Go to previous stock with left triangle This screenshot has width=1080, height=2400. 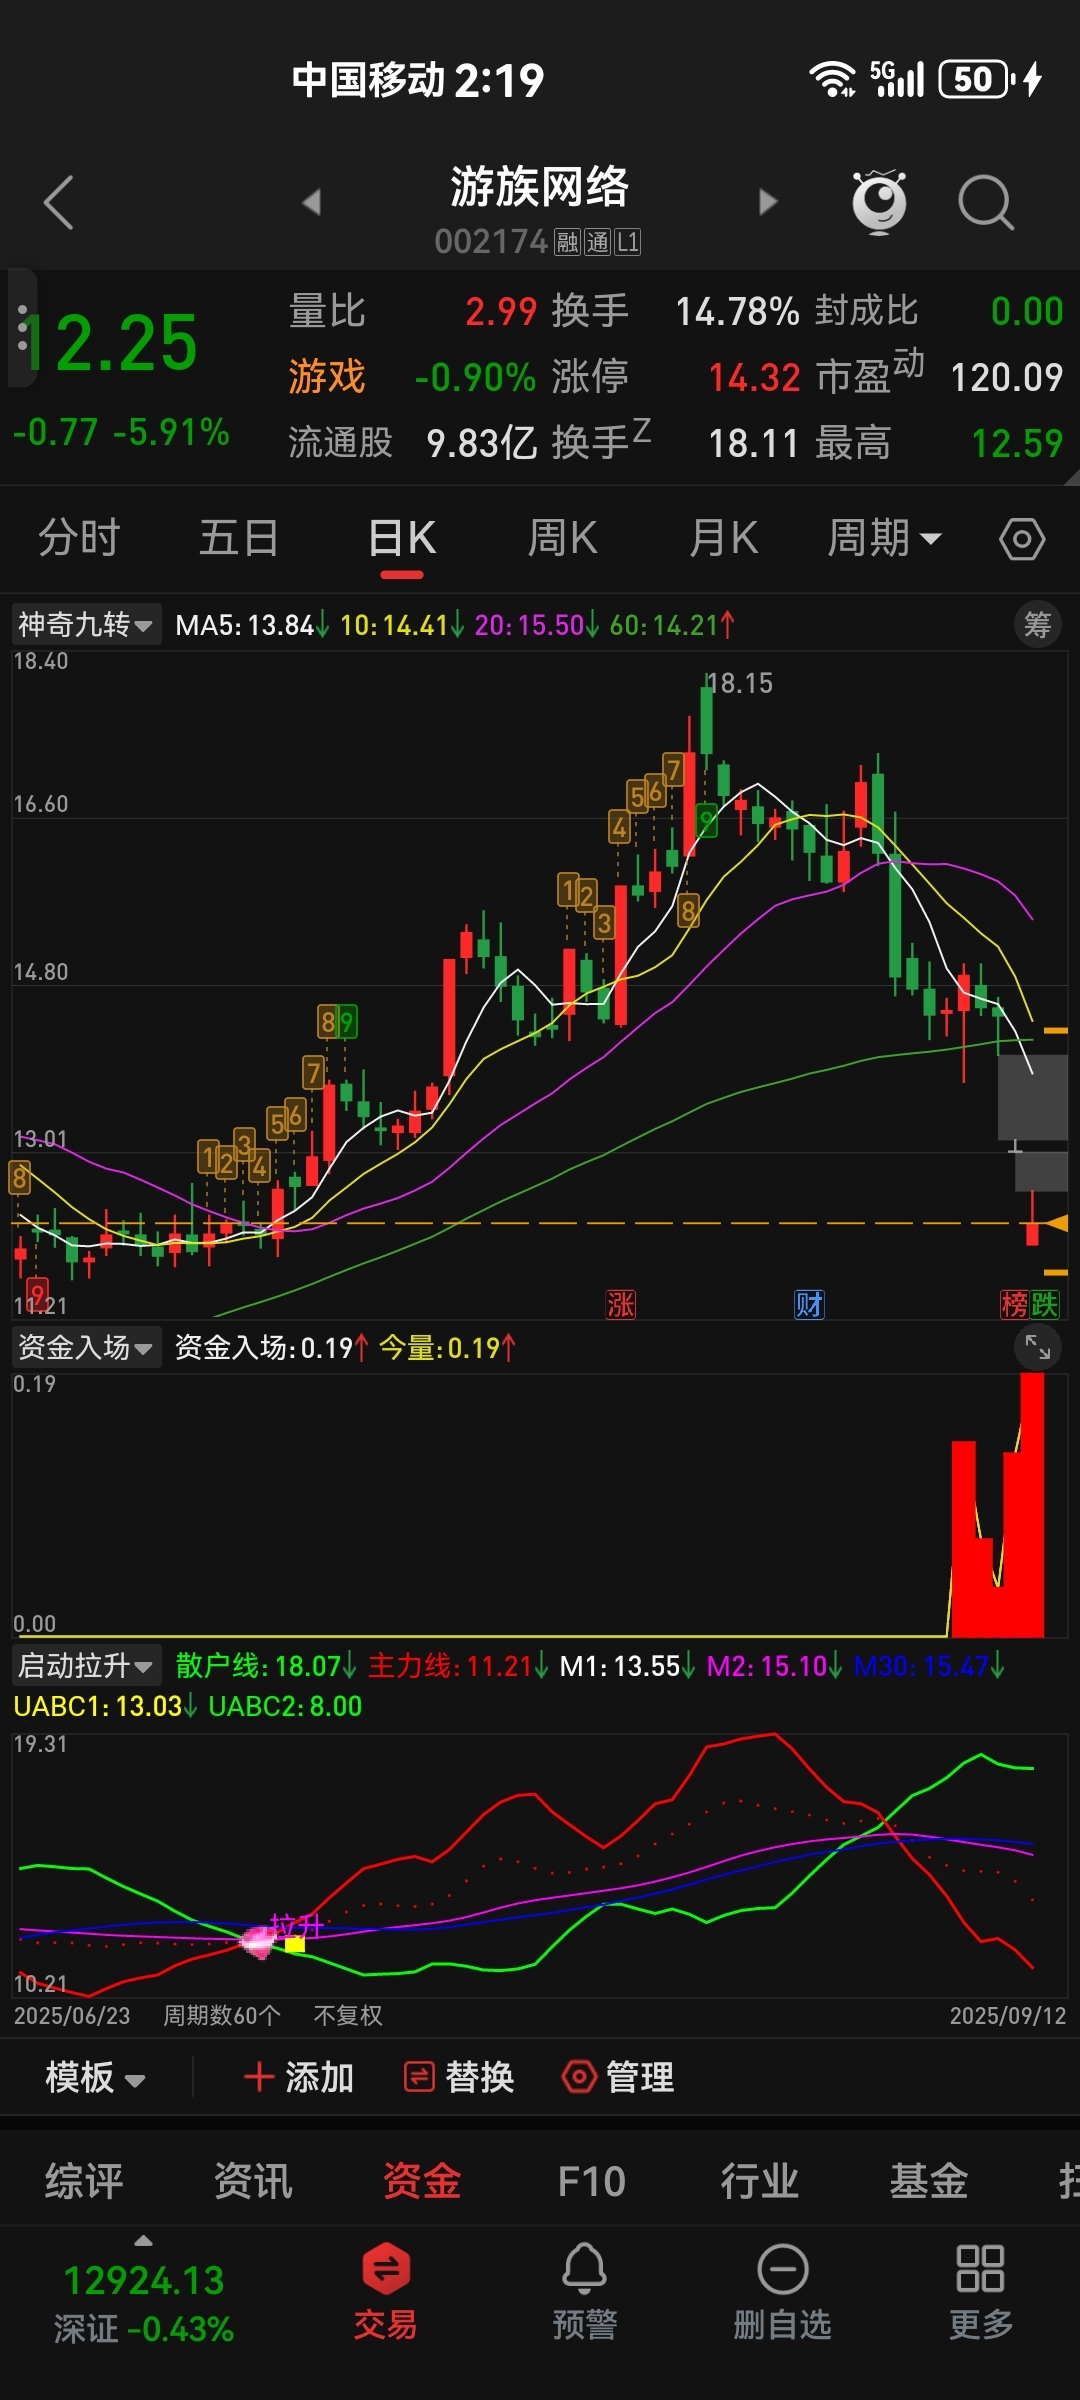point(312,202)
